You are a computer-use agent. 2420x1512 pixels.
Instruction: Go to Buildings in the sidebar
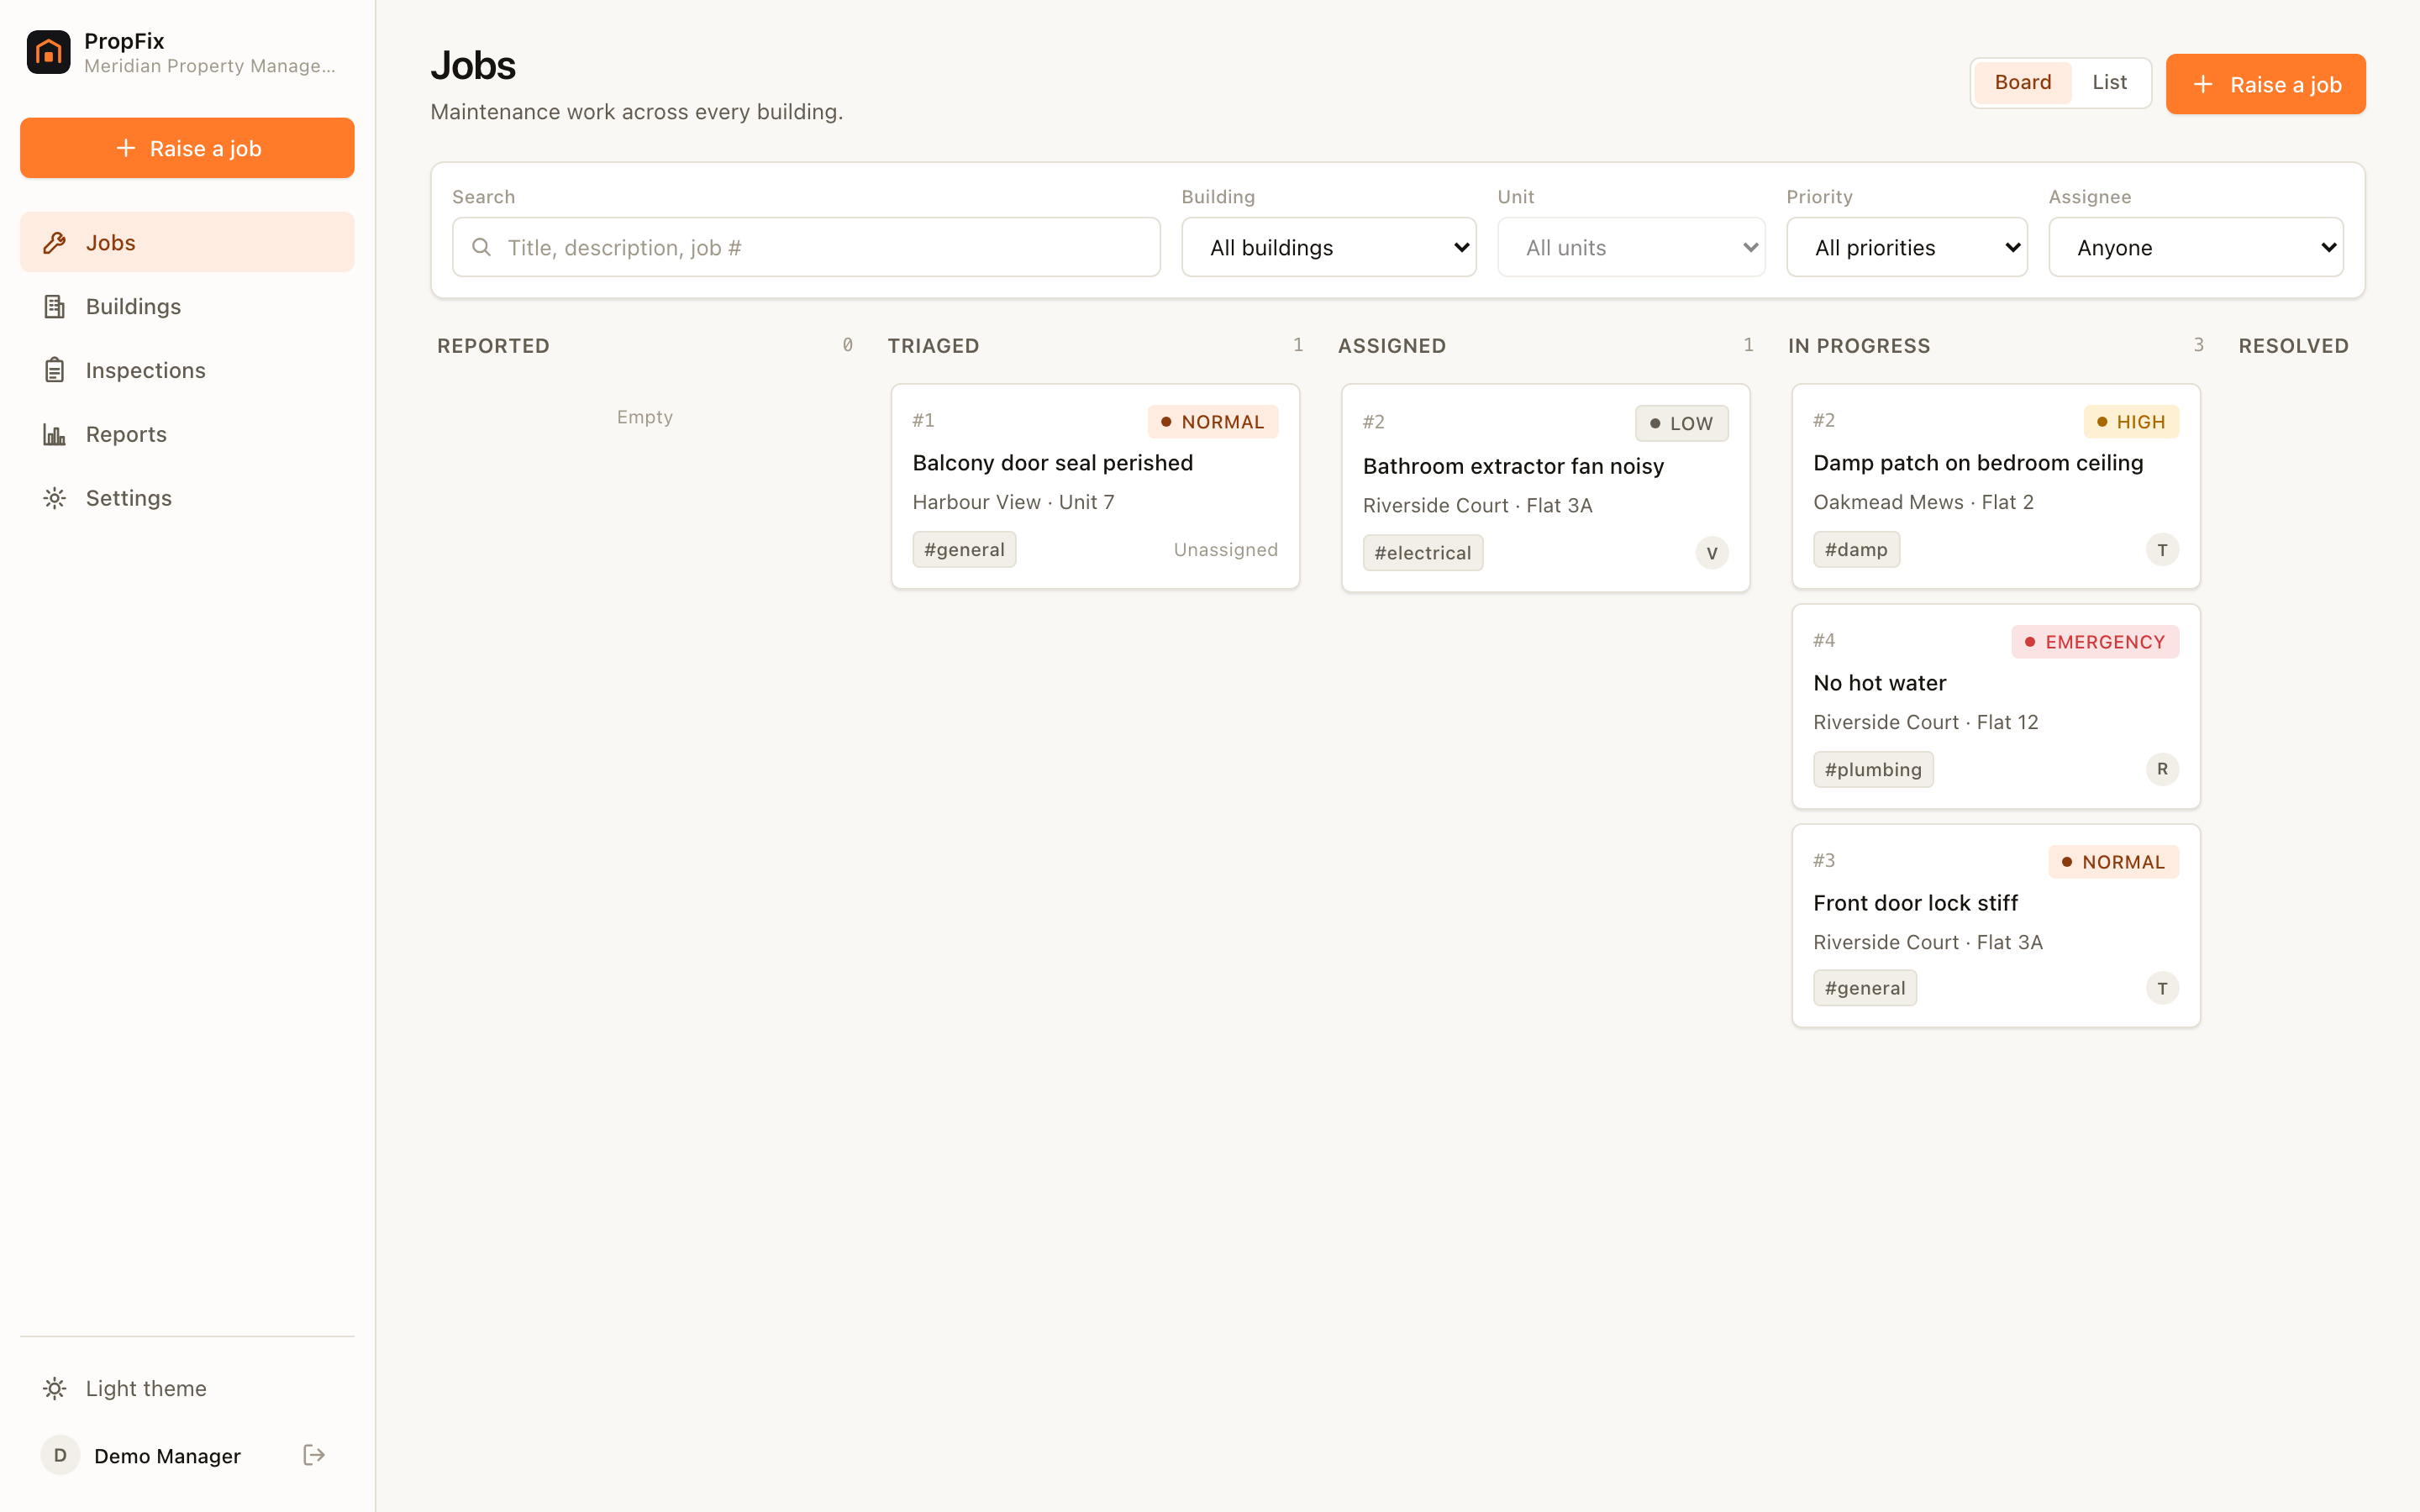tap(187, 307)
